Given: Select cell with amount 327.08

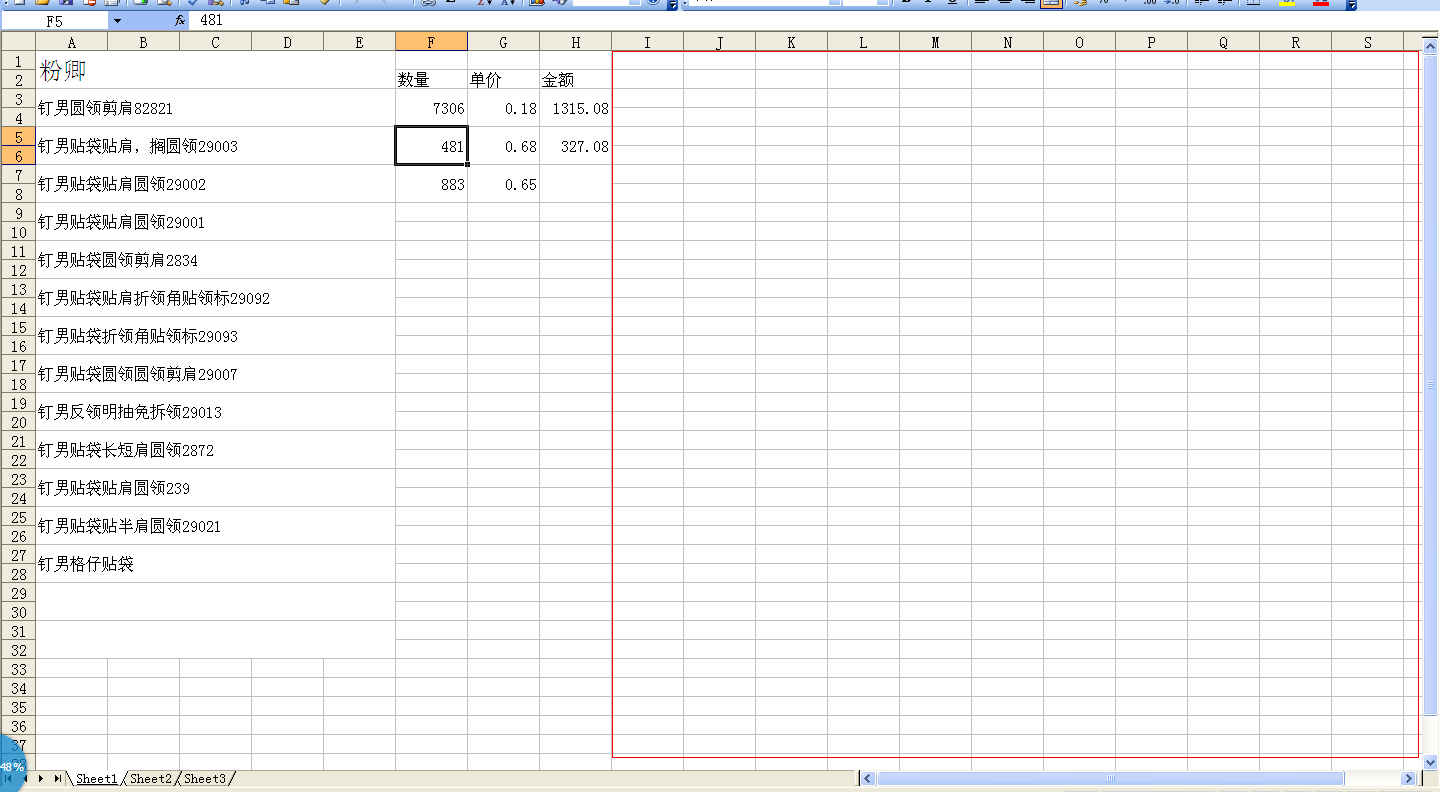Looking at the screenshot, I should pos(575,146).
